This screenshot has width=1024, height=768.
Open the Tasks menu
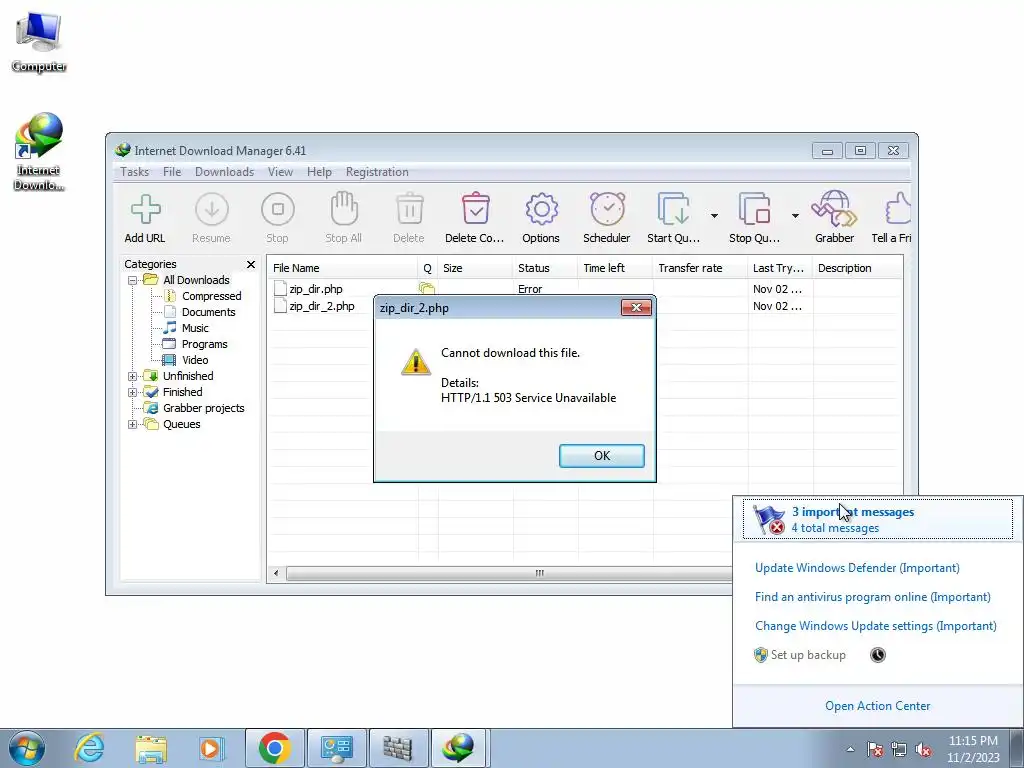coord(135,172)
